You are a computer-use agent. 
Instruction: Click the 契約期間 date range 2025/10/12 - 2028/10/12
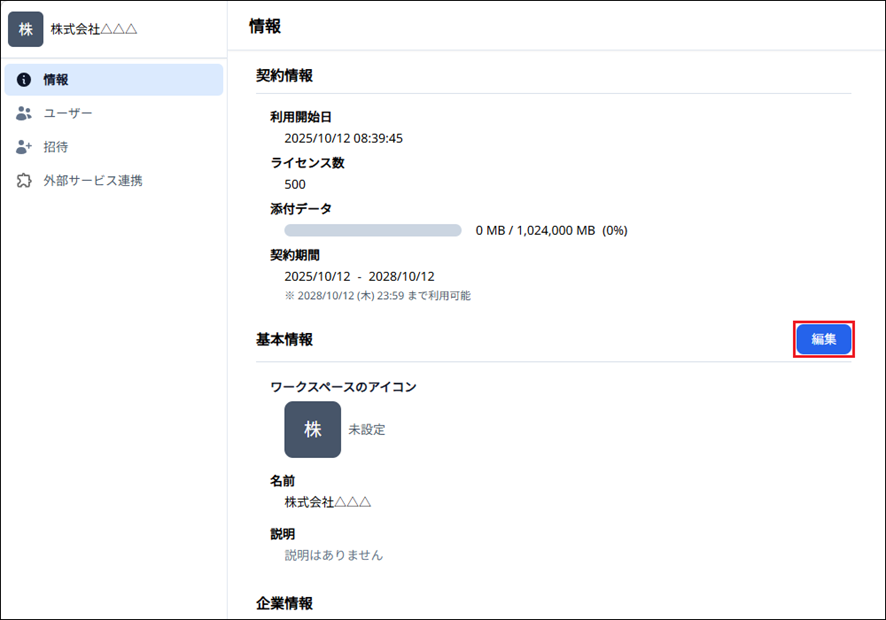(x=359, y=276)
